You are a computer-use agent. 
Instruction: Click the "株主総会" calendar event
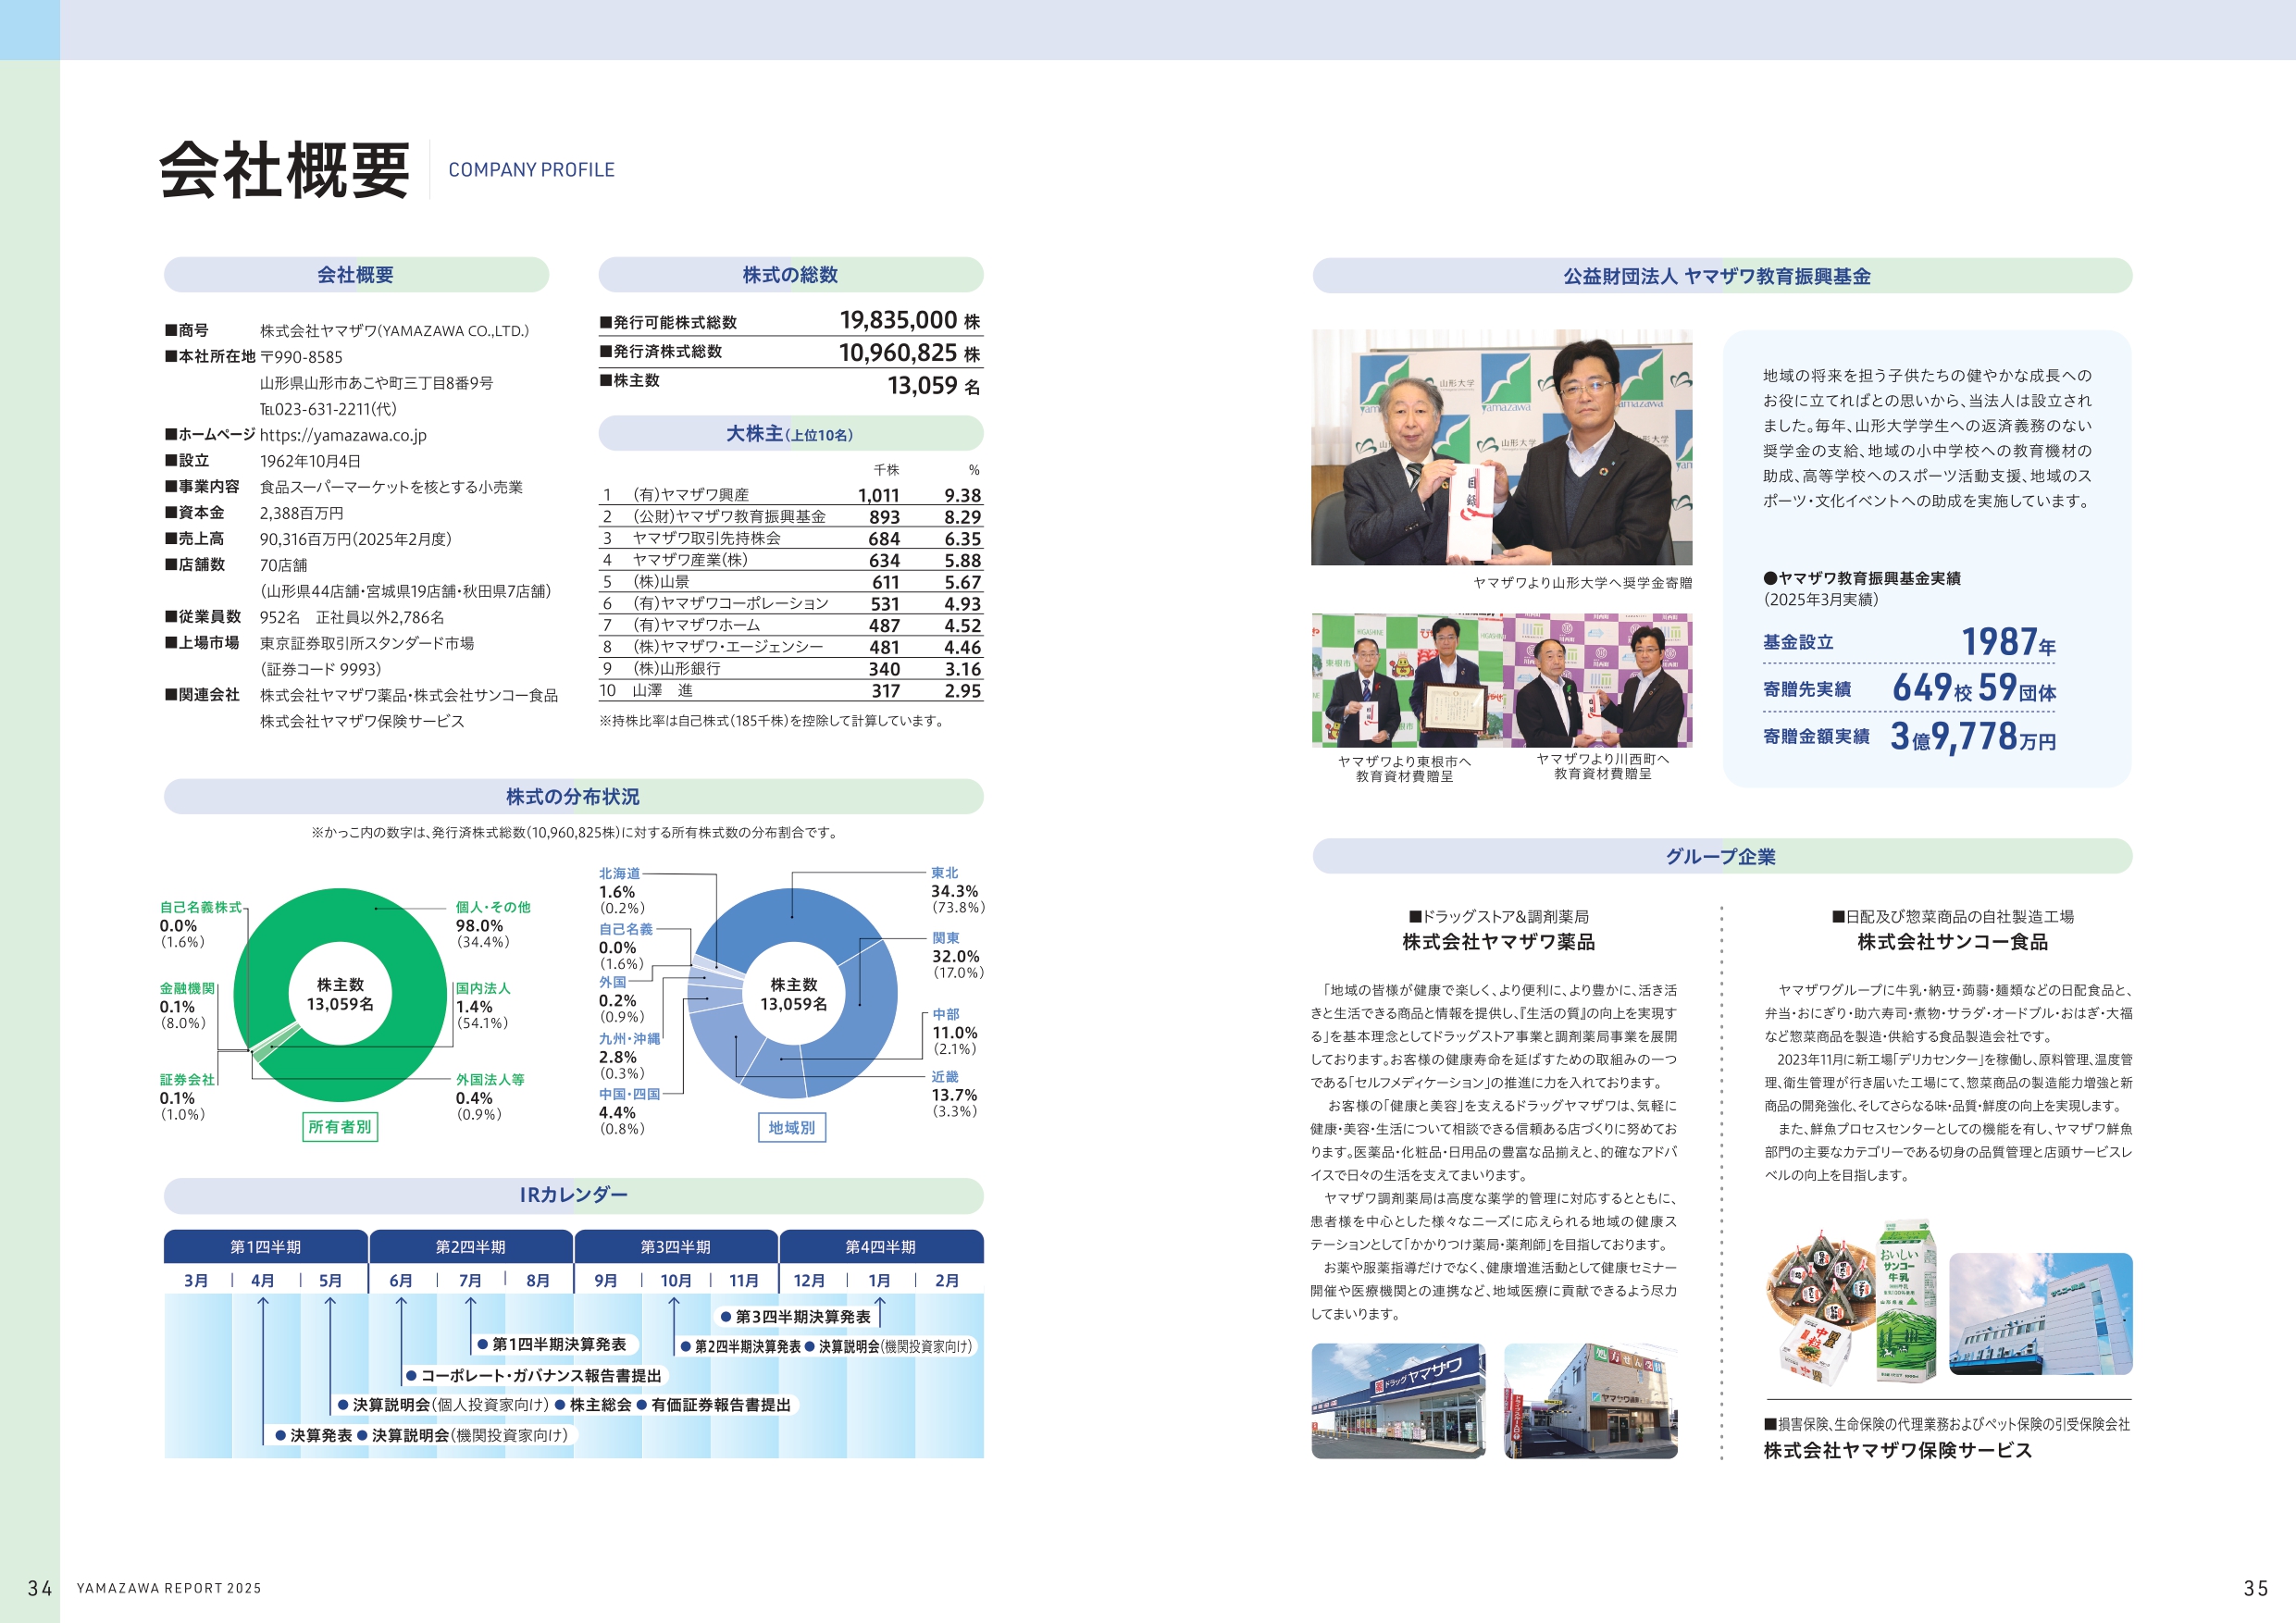point(600,1405)
